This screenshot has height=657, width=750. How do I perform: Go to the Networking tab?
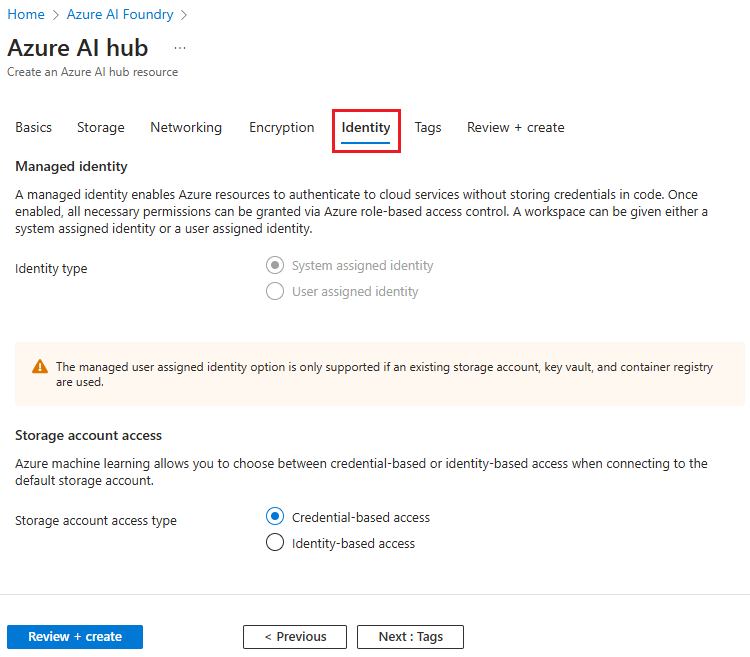pos(186,128)
